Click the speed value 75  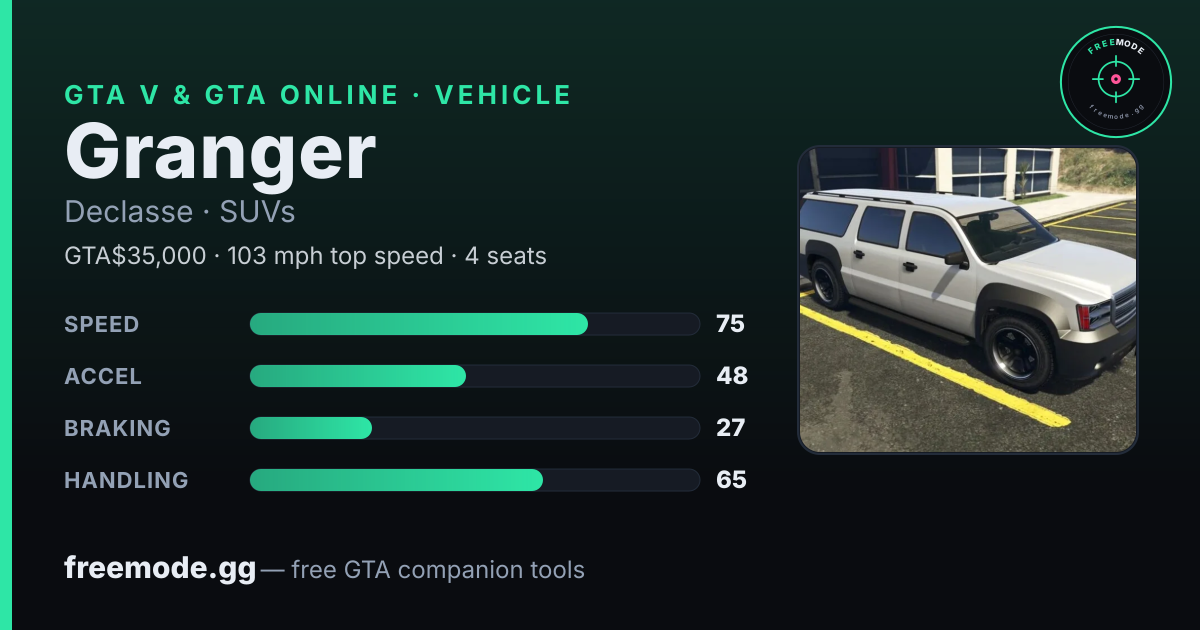pyautogui.click(x=731, y=324)
